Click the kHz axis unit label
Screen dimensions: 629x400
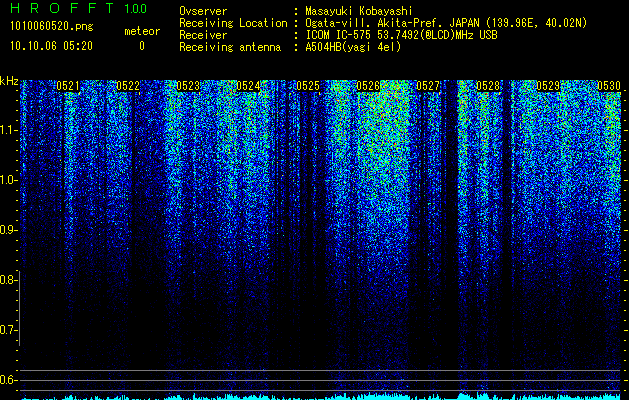9,81
